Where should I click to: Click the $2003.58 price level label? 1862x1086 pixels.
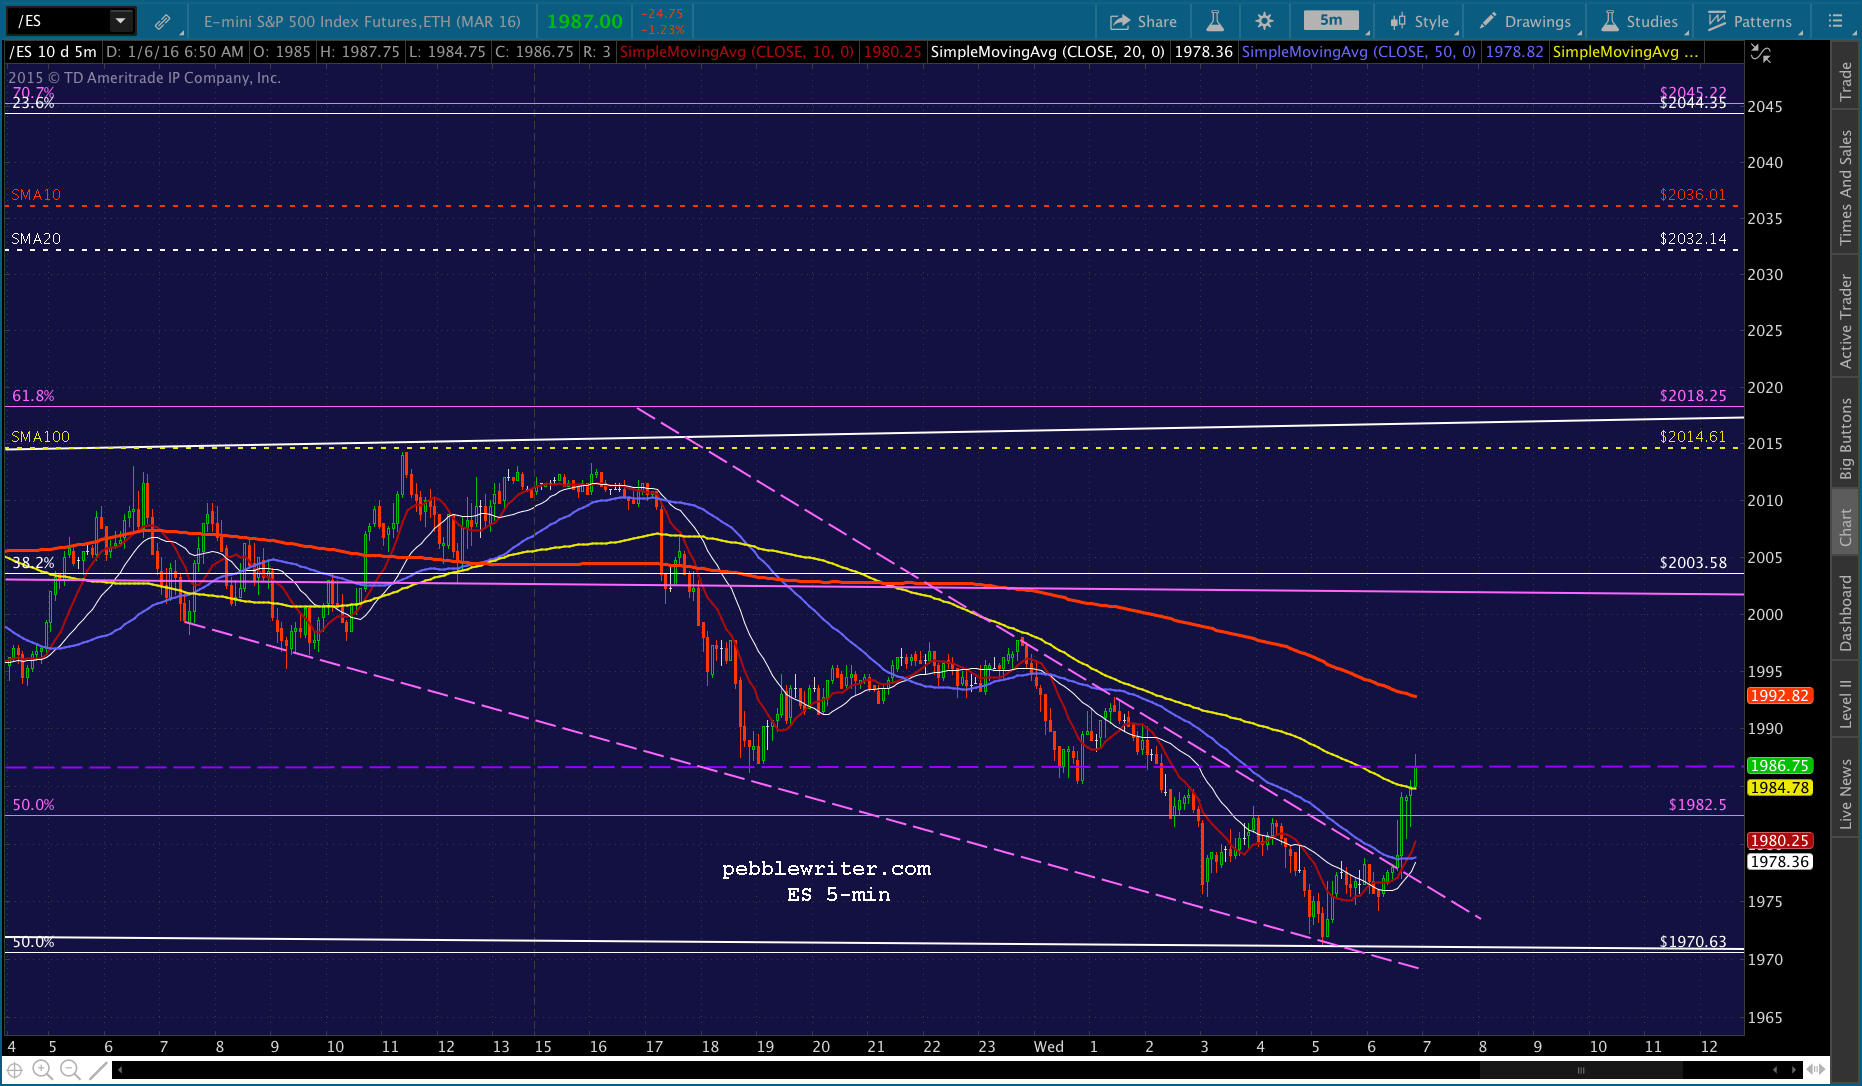click(x=1693, y=563)
